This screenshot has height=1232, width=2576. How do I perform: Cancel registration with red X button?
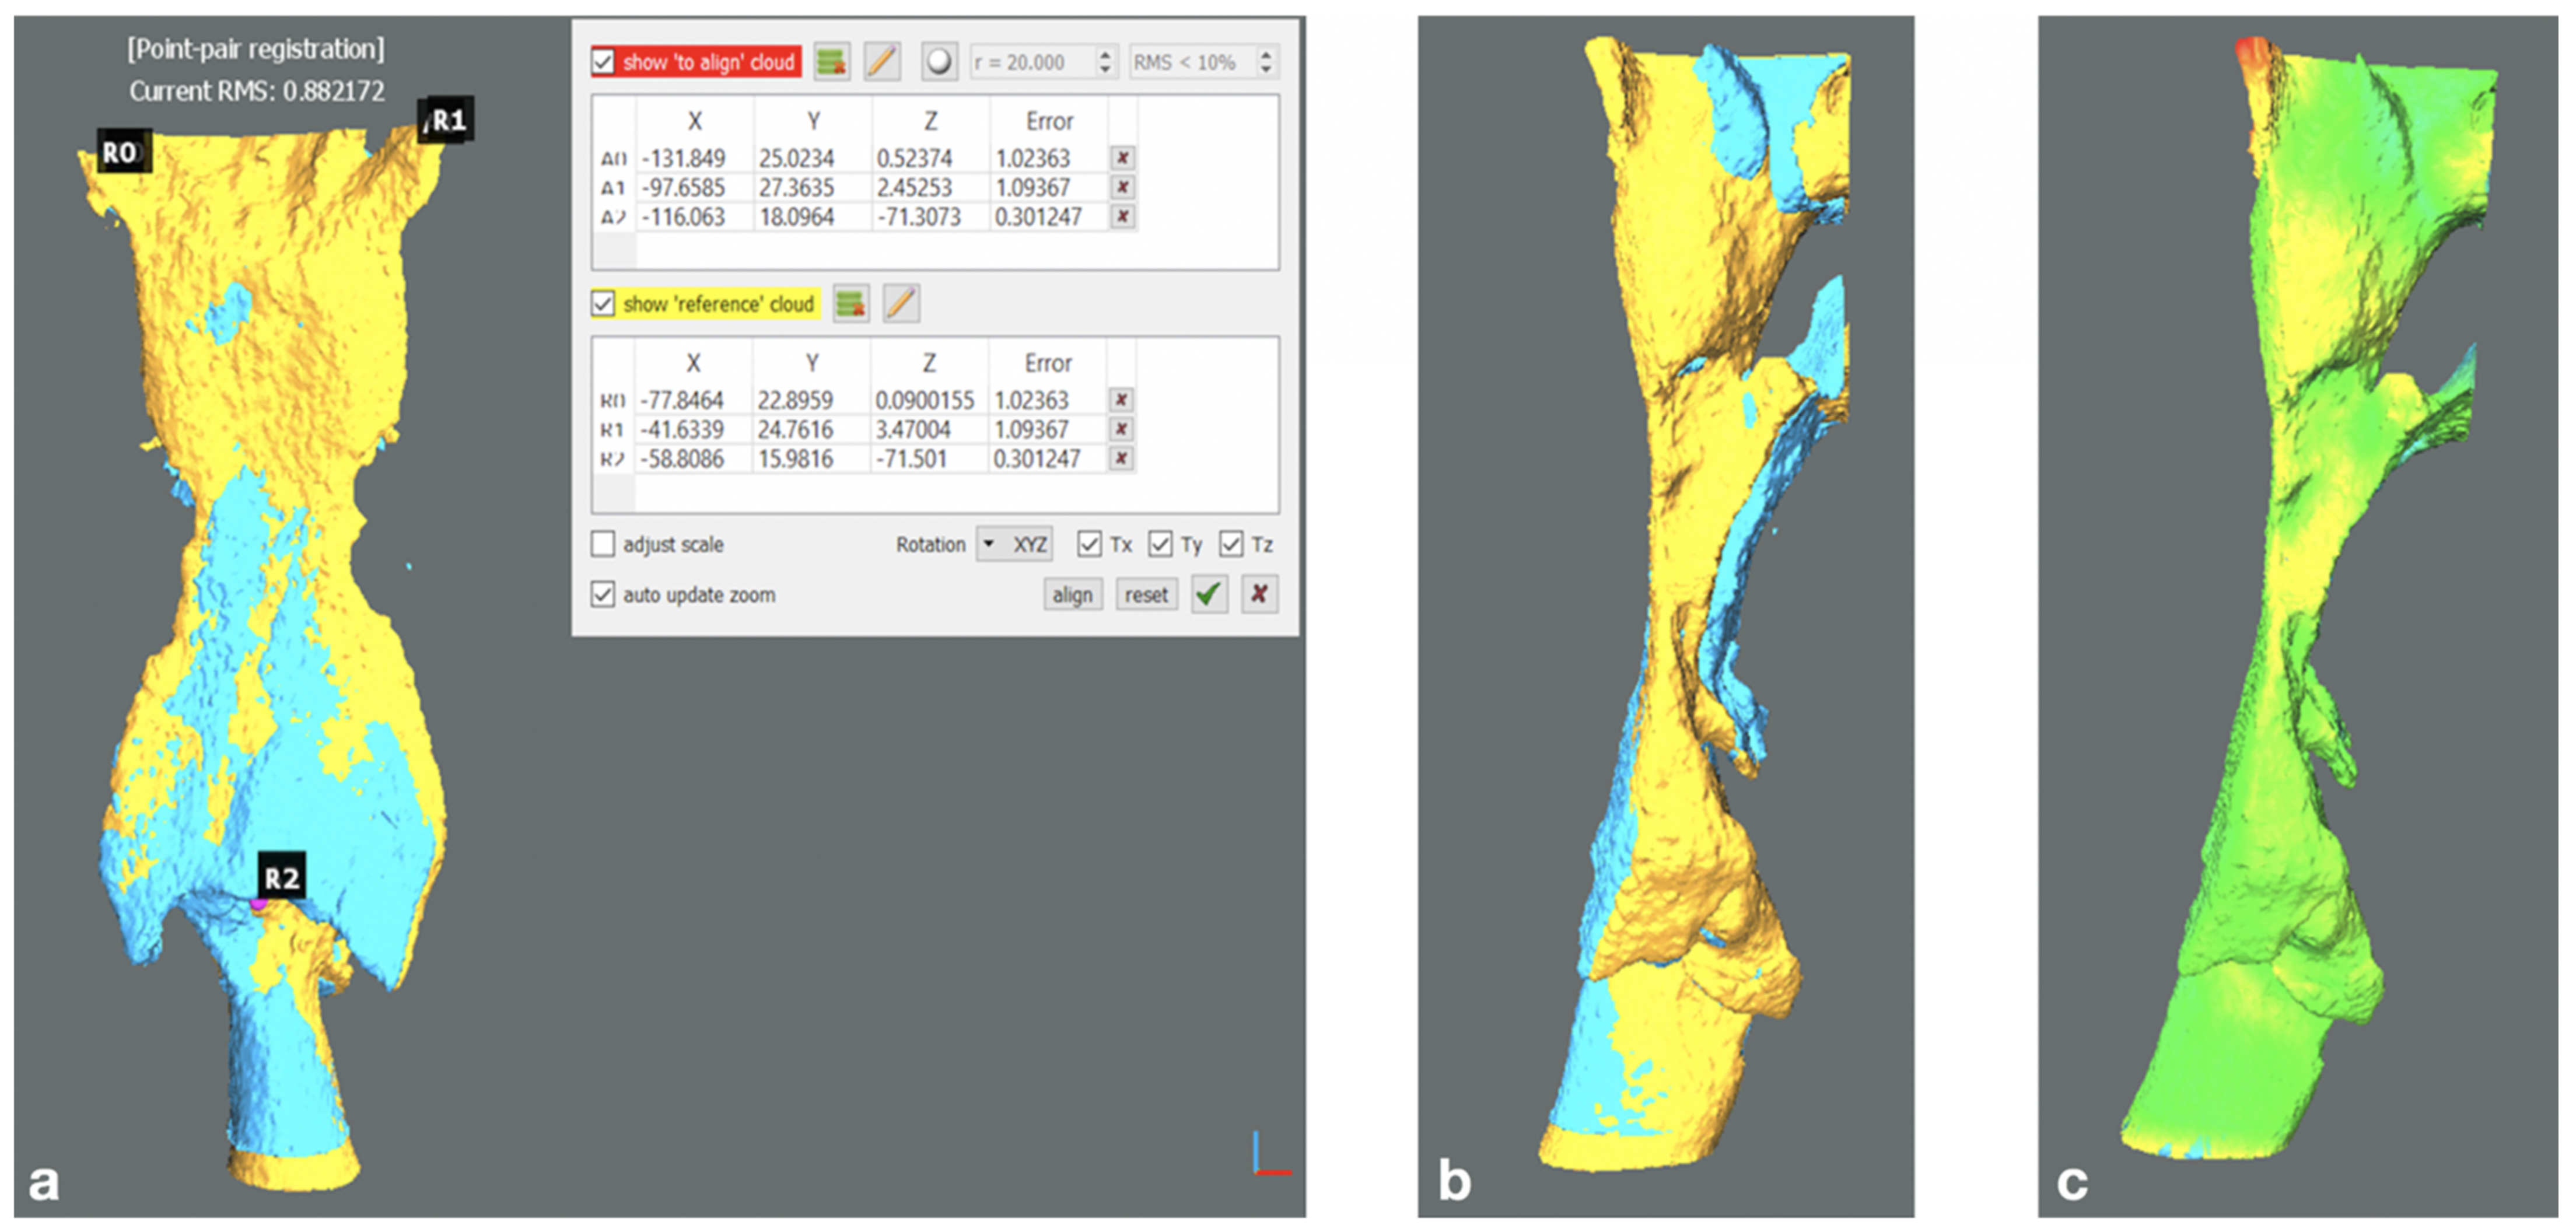tap(1259, 595)
